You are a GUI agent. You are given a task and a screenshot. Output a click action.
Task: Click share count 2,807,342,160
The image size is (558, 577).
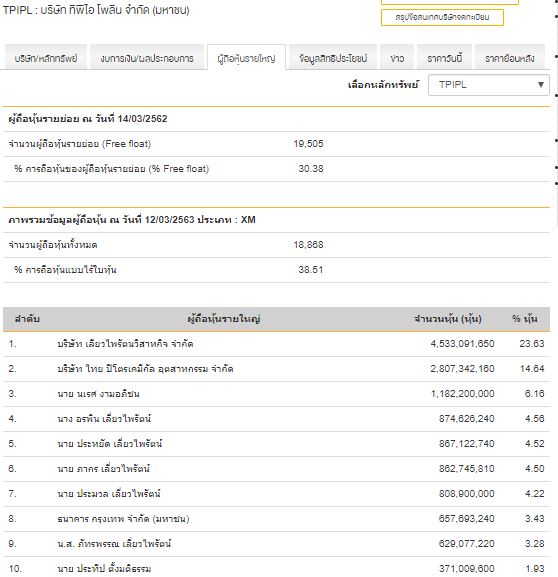tap(462, 369)
